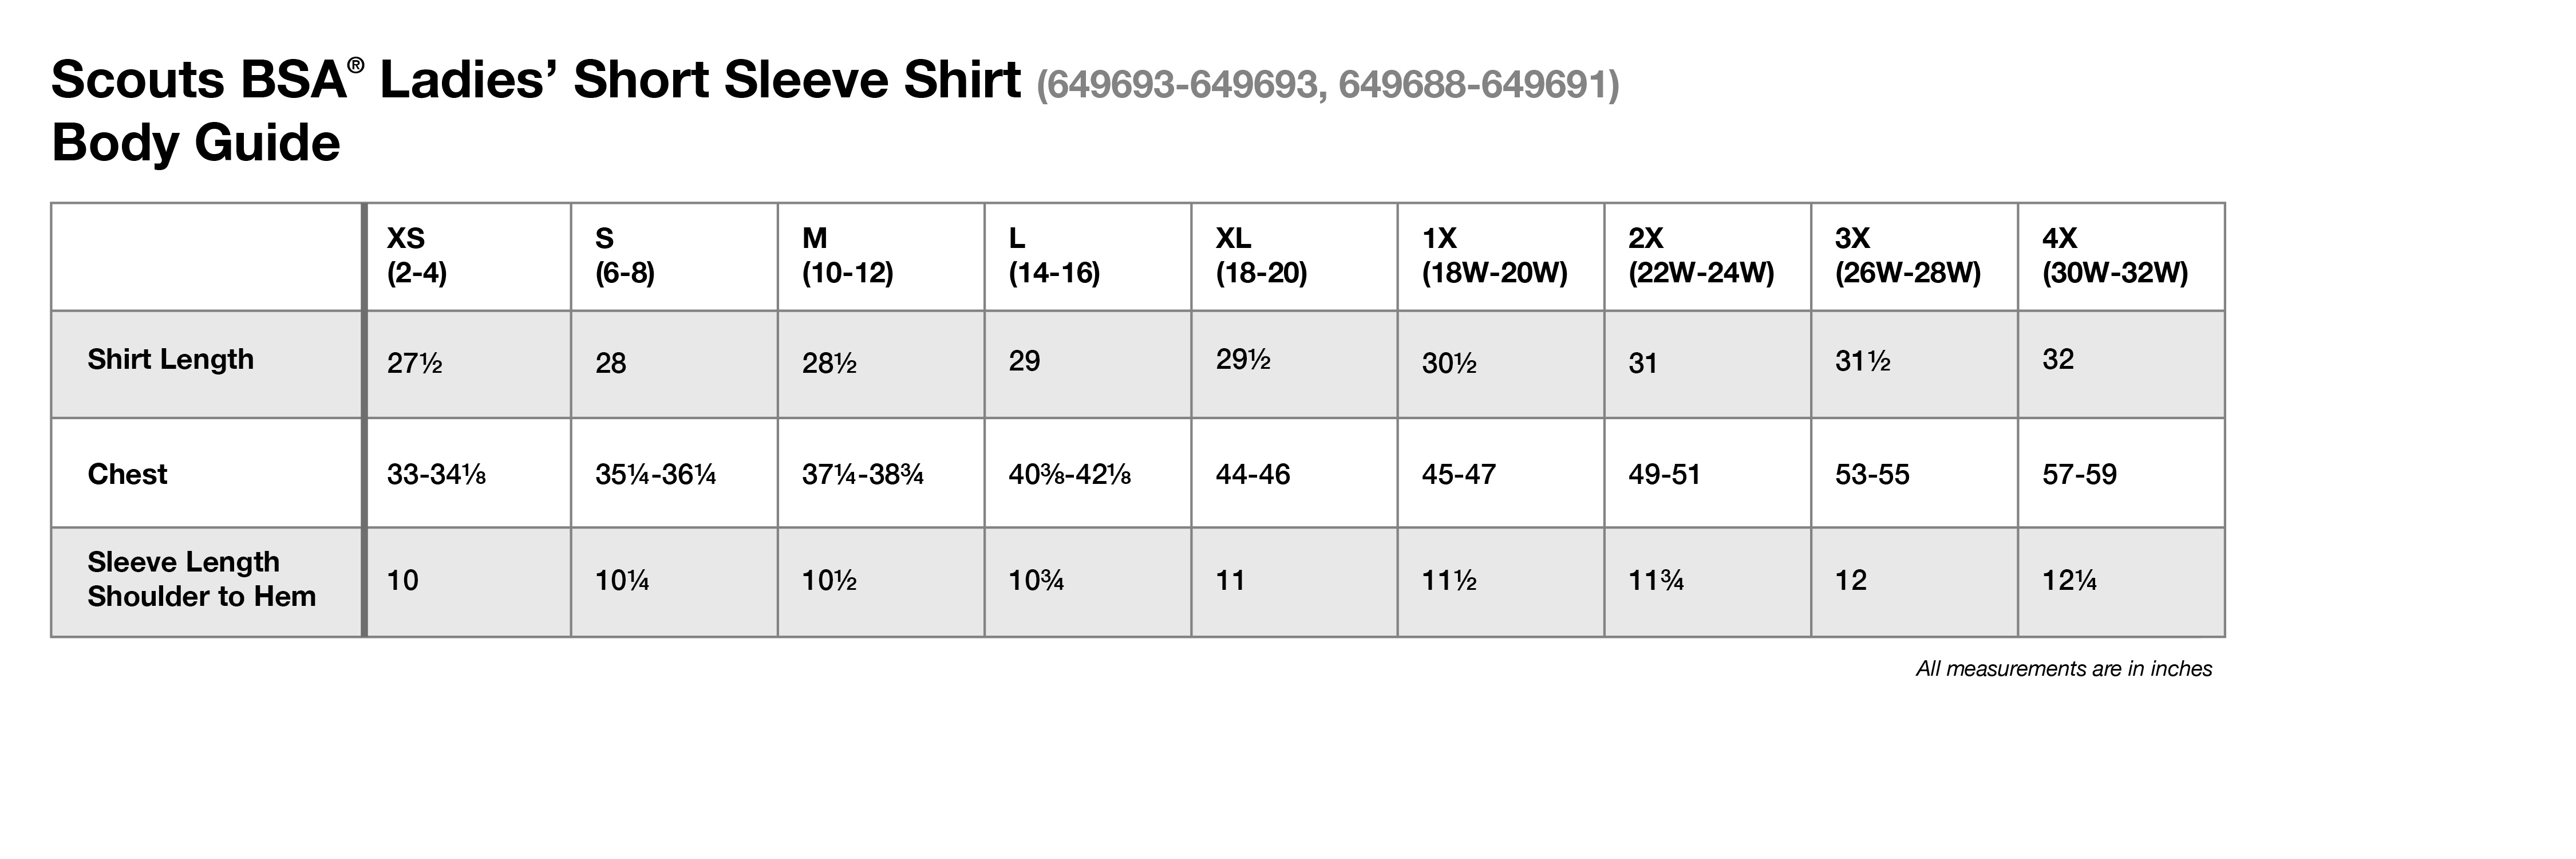Click the M (10-12) column header

tap(881, 257)
